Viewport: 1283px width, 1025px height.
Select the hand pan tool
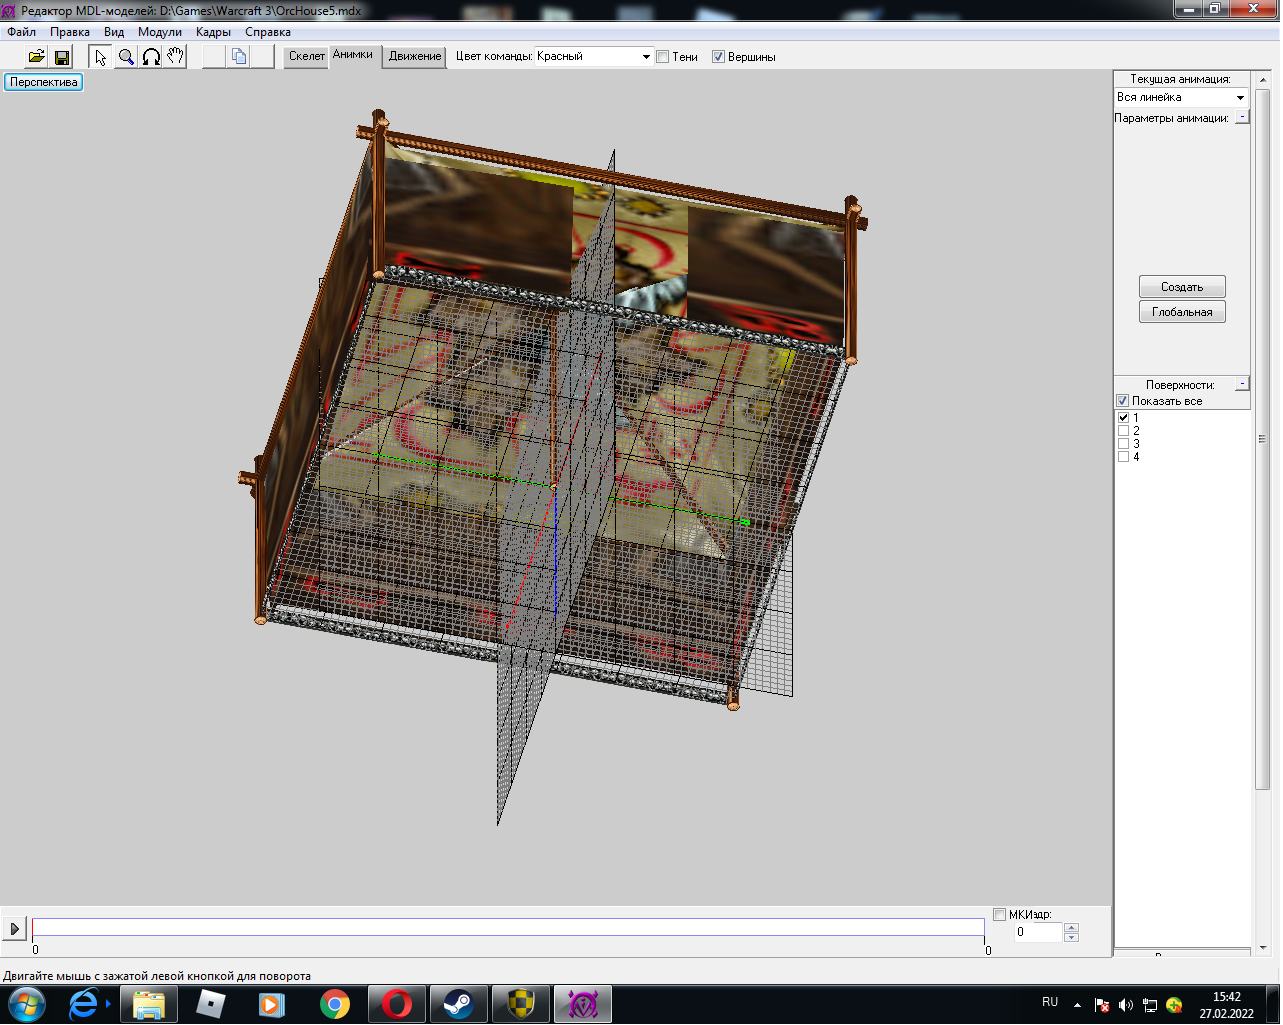176,57
